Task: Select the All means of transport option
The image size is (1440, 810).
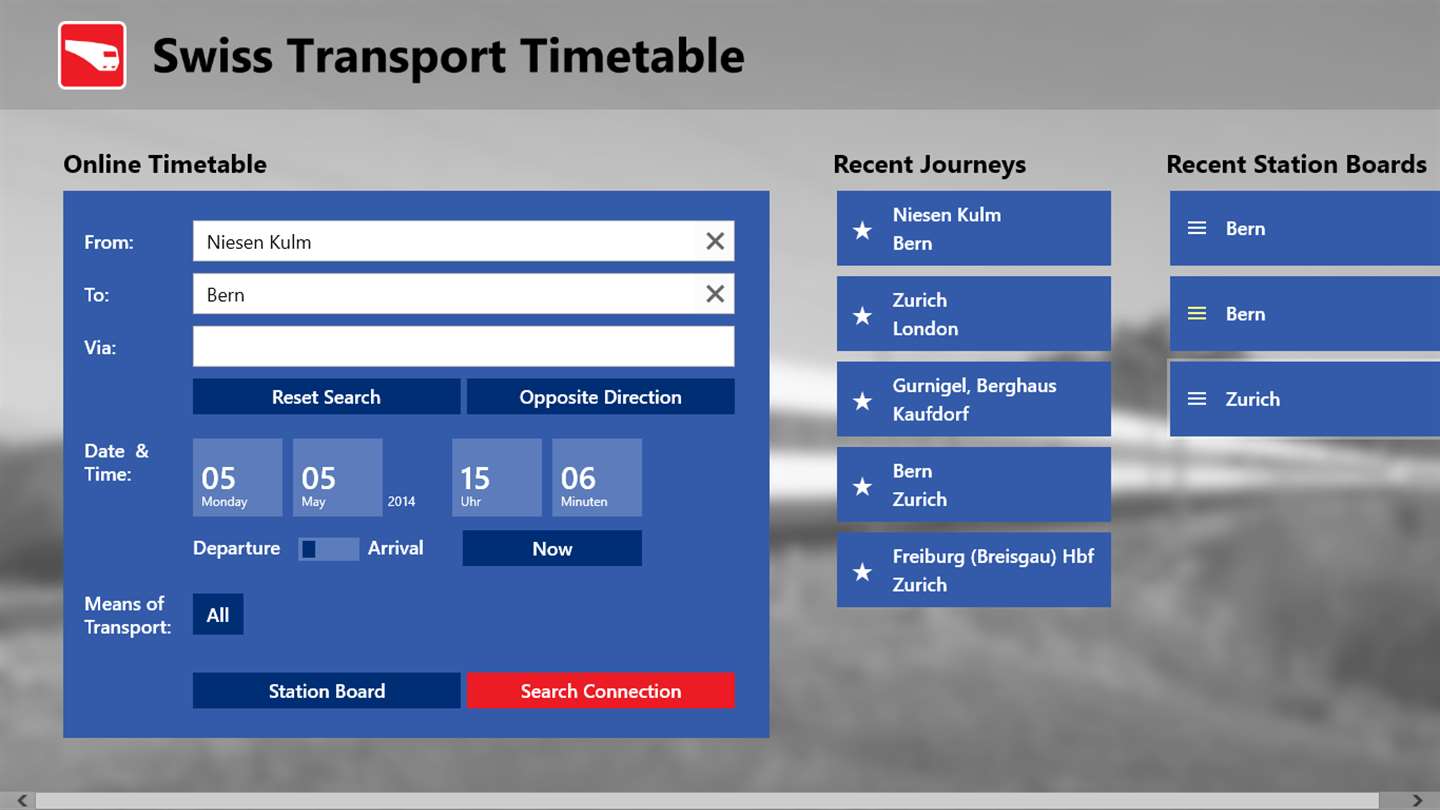Action: (x=218, y=615)
